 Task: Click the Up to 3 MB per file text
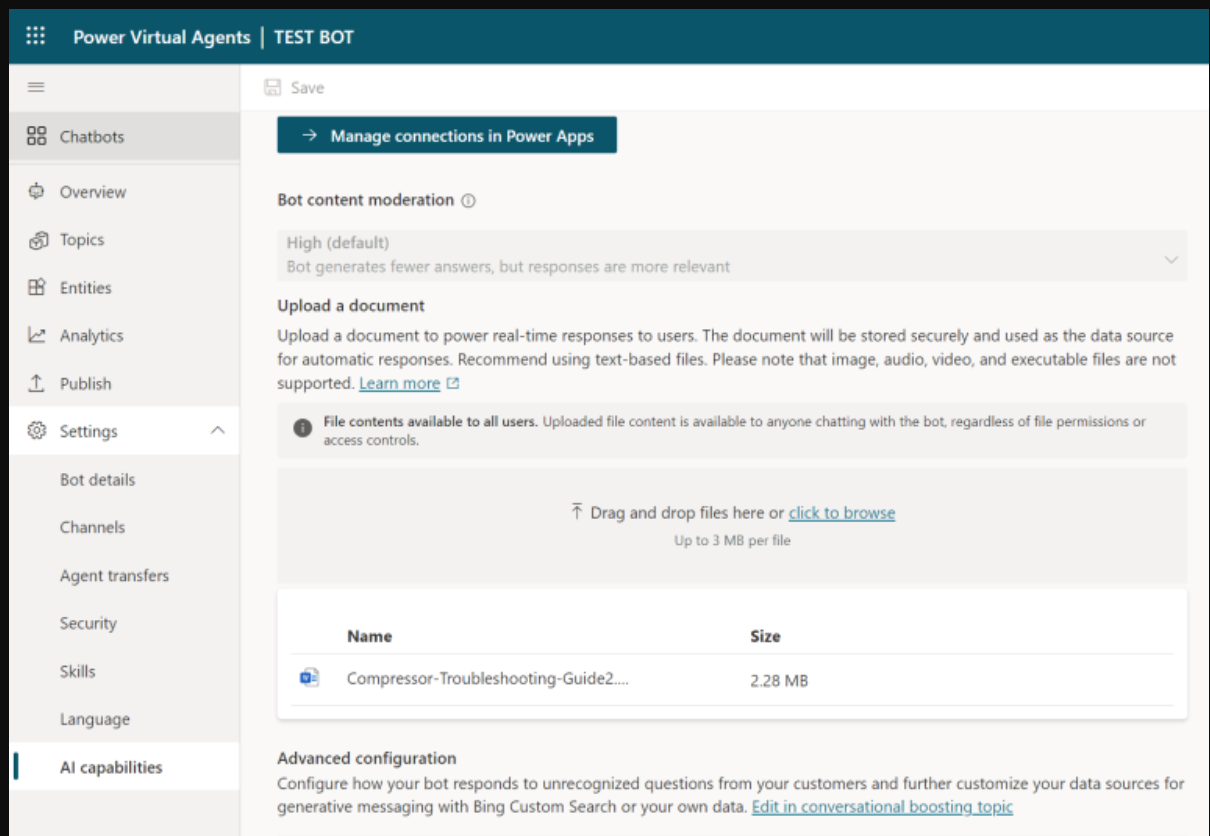(732, 541)
